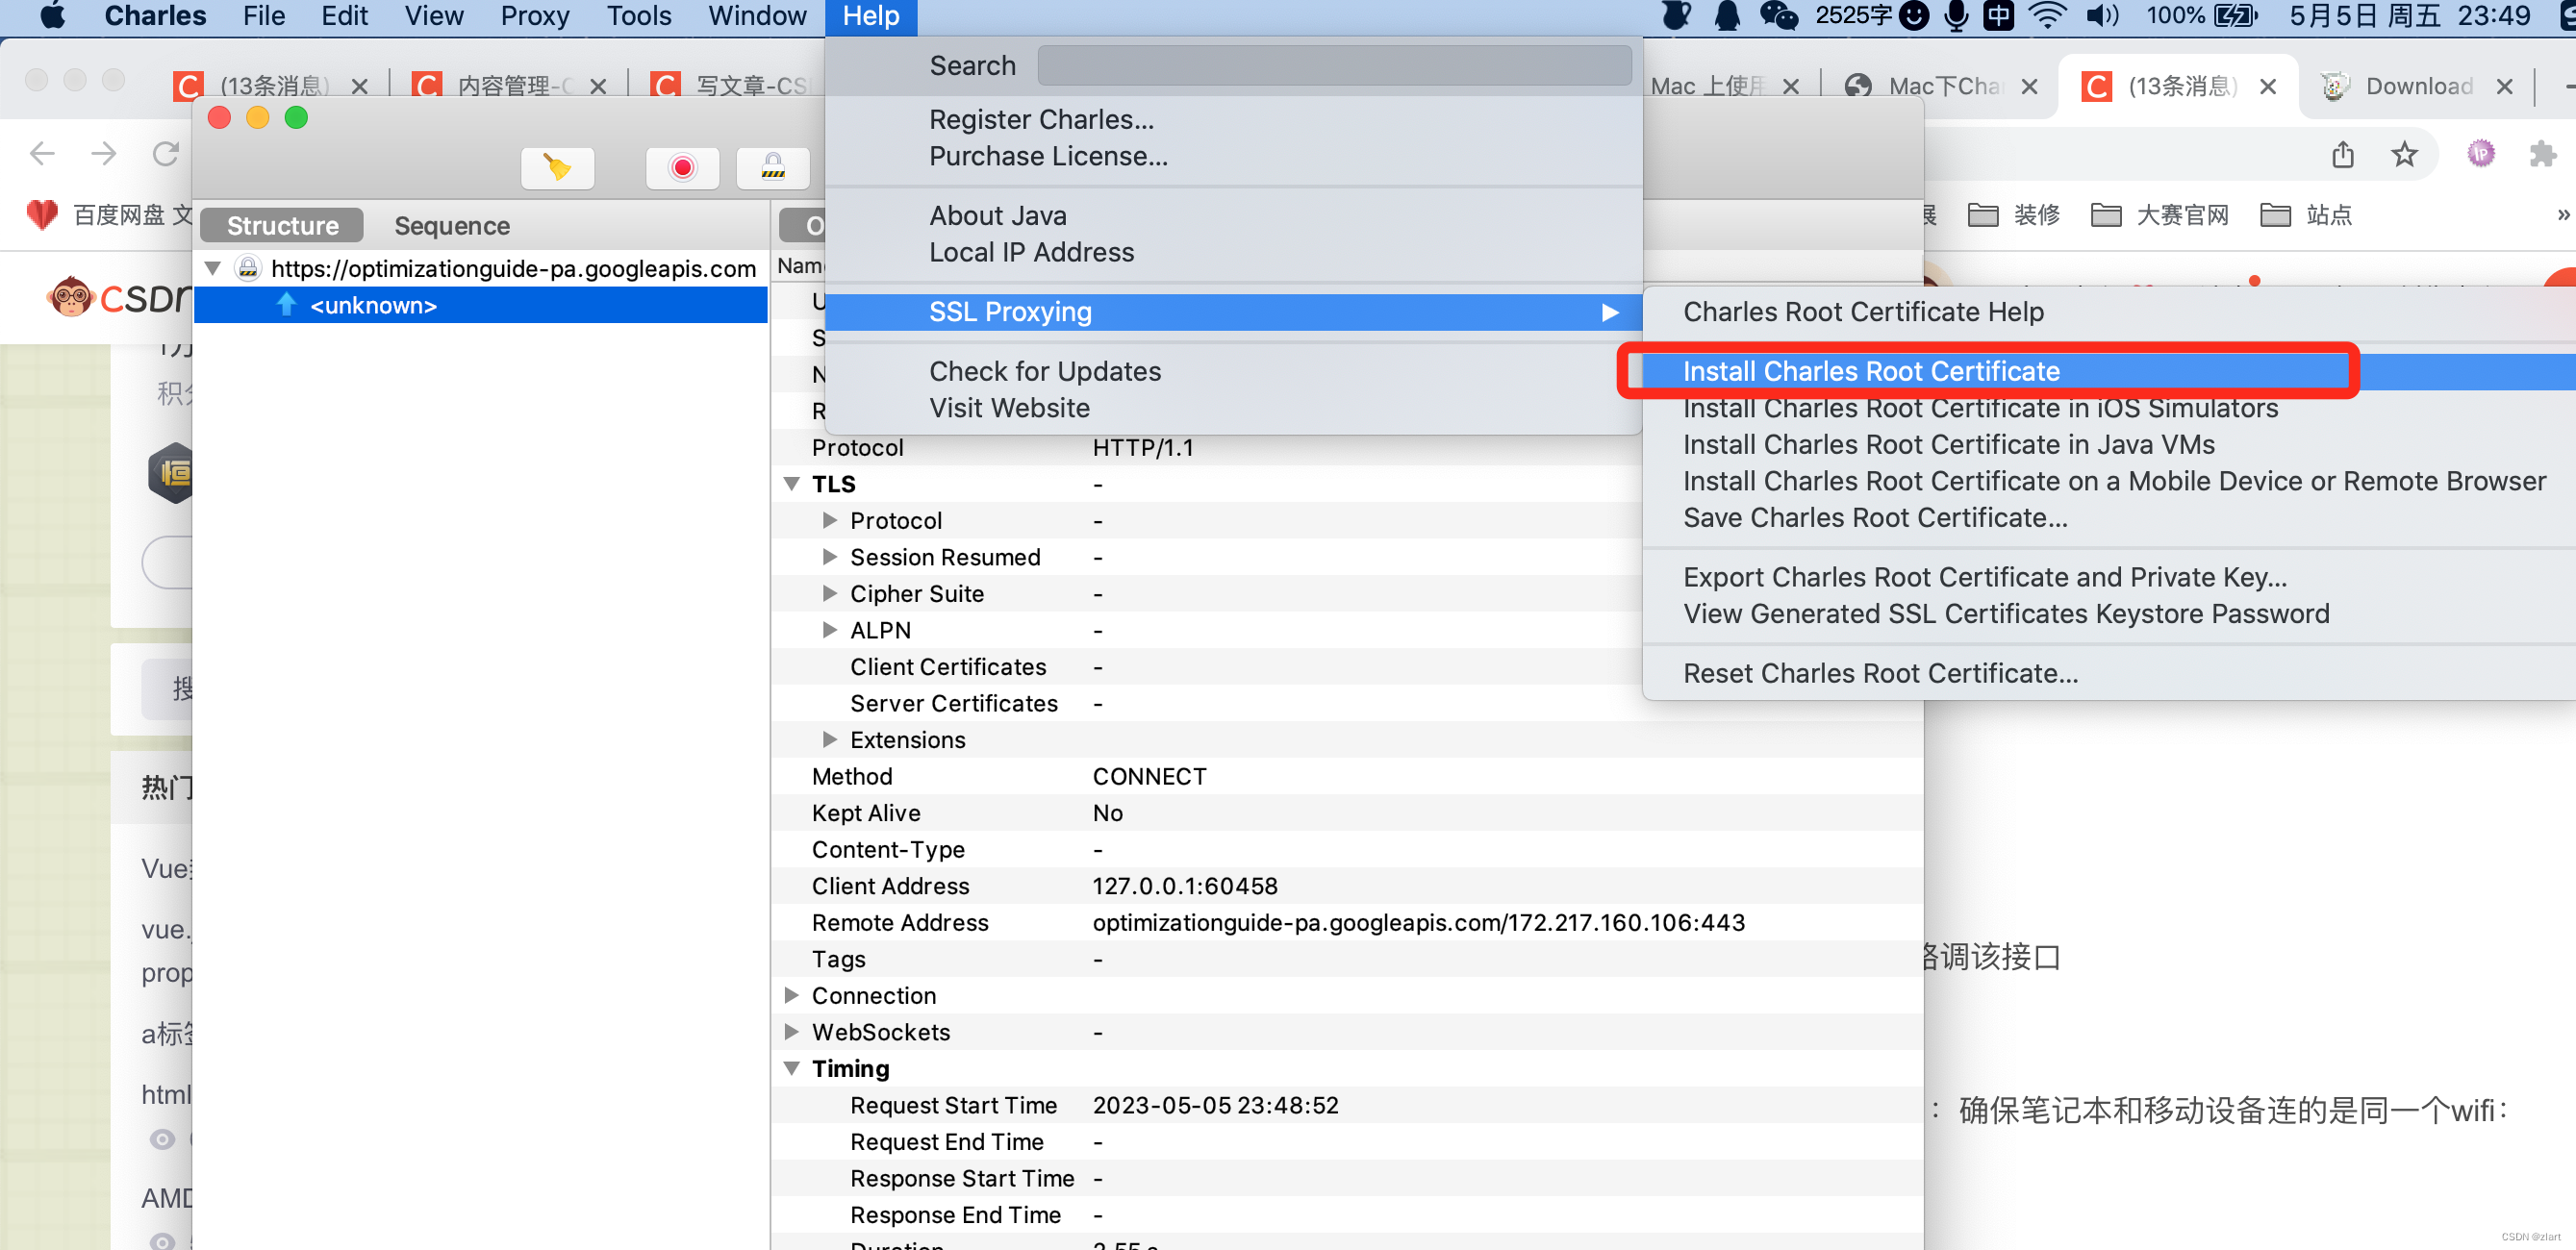Reload the browser page
The image size is (2576, 1250).
tap(165, 153)
